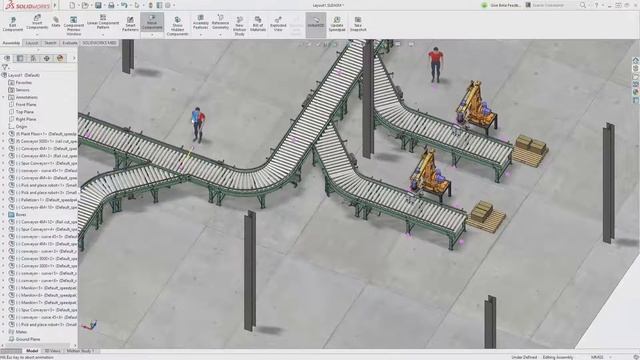This screenshot has width=640, height=360.
Task: Open the PropertyManager tab icon
Action: [20, 58]
